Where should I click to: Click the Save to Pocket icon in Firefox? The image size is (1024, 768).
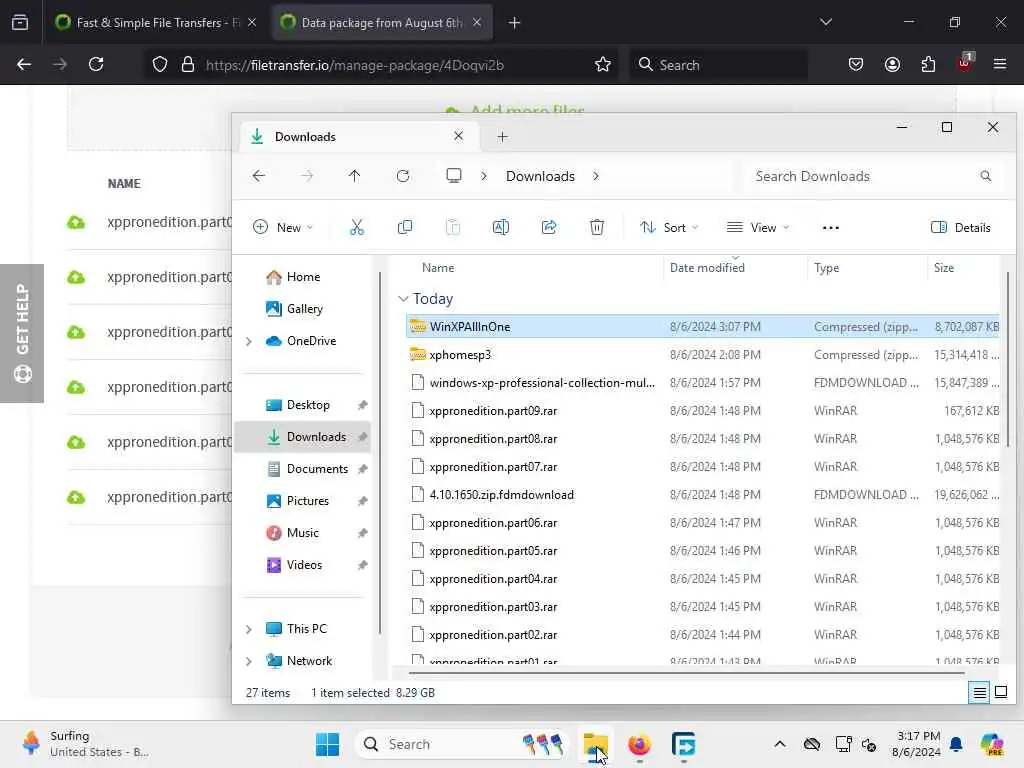pos(856,65)
